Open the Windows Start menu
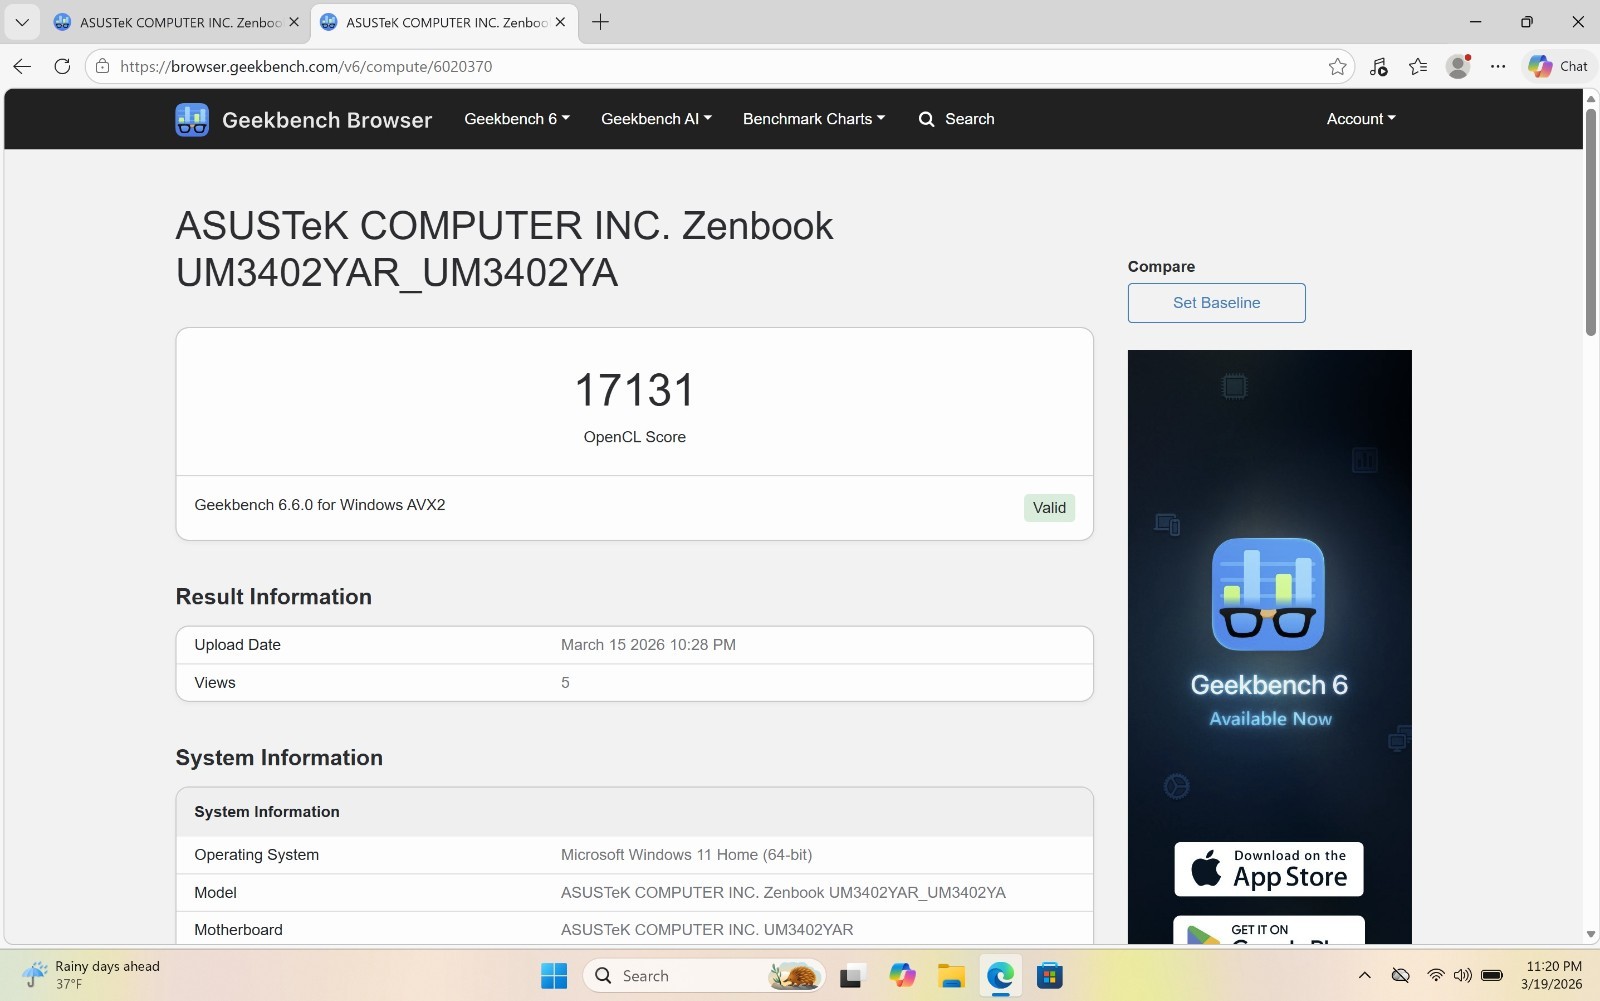 click(554, 975)
